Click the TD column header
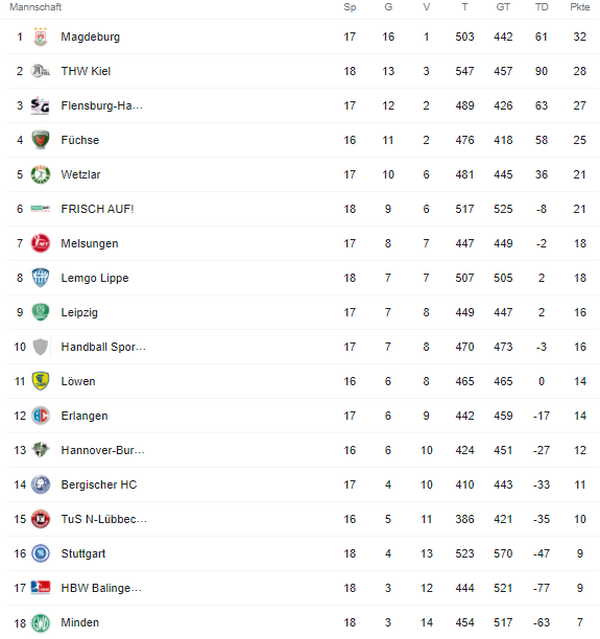The height and width of the screenshot is (639, 600). 541,7
